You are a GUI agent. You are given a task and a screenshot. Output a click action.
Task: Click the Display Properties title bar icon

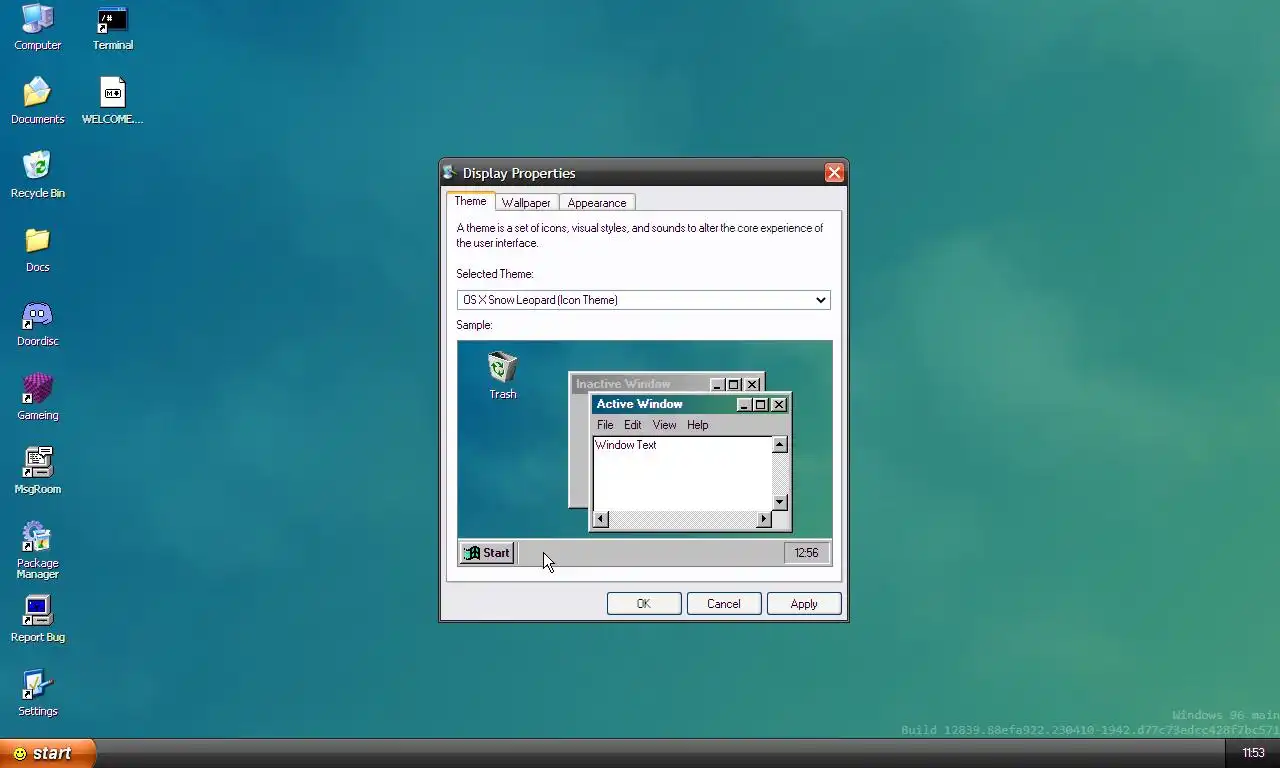pyautogui.click(x=450, y=173)
